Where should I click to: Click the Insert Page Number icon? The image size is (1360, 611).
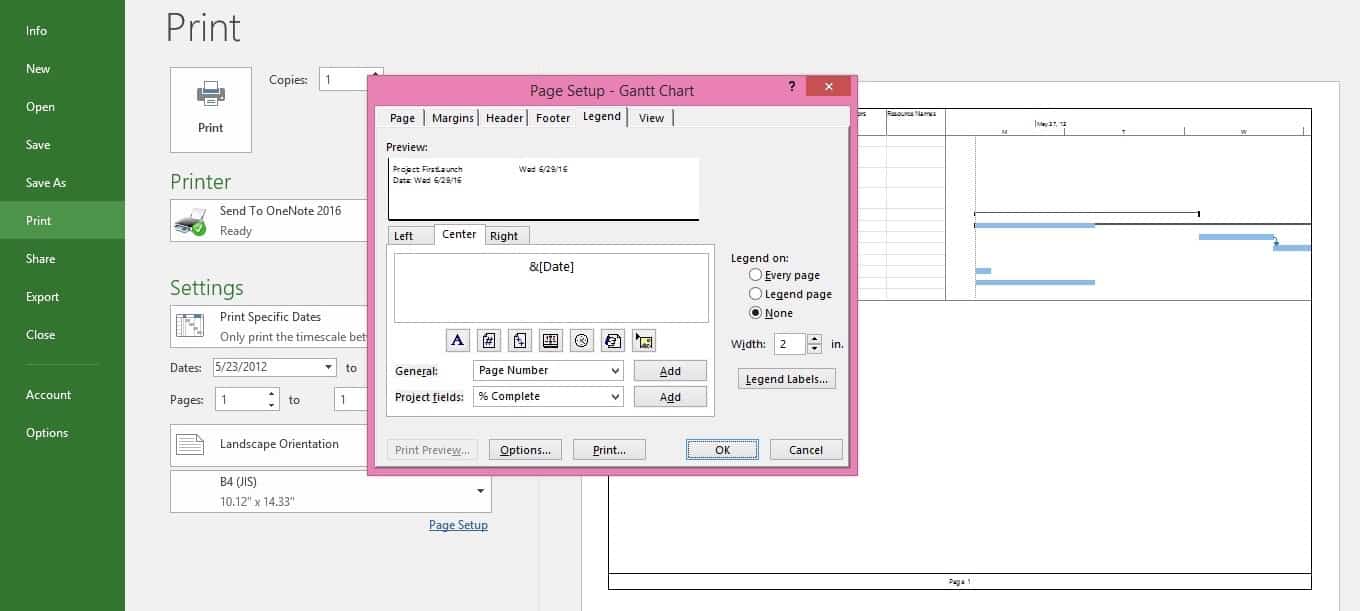pos(488,341)
